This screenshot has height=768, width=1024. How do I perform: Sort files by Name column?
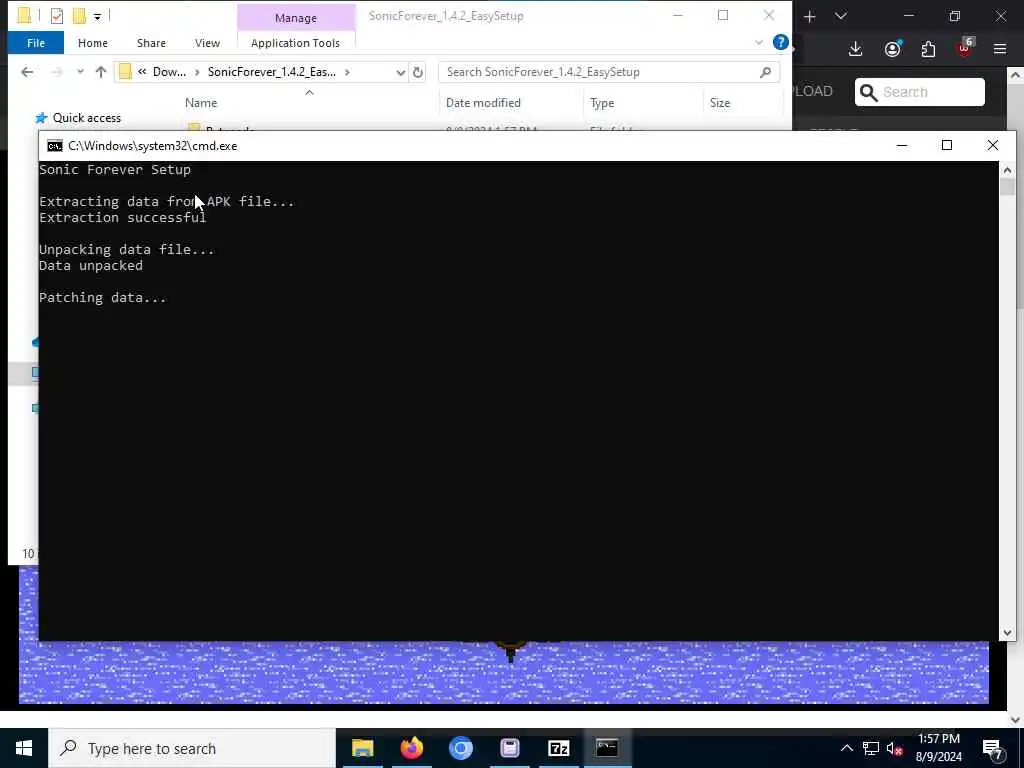(x=201, y=103)
